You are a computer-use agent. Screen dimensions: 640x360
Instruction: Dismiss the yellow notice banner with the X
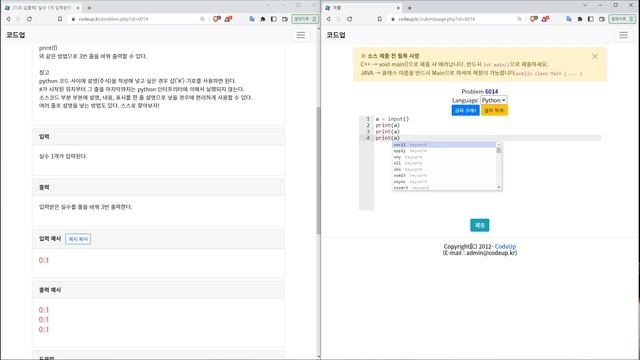(595, 56)
